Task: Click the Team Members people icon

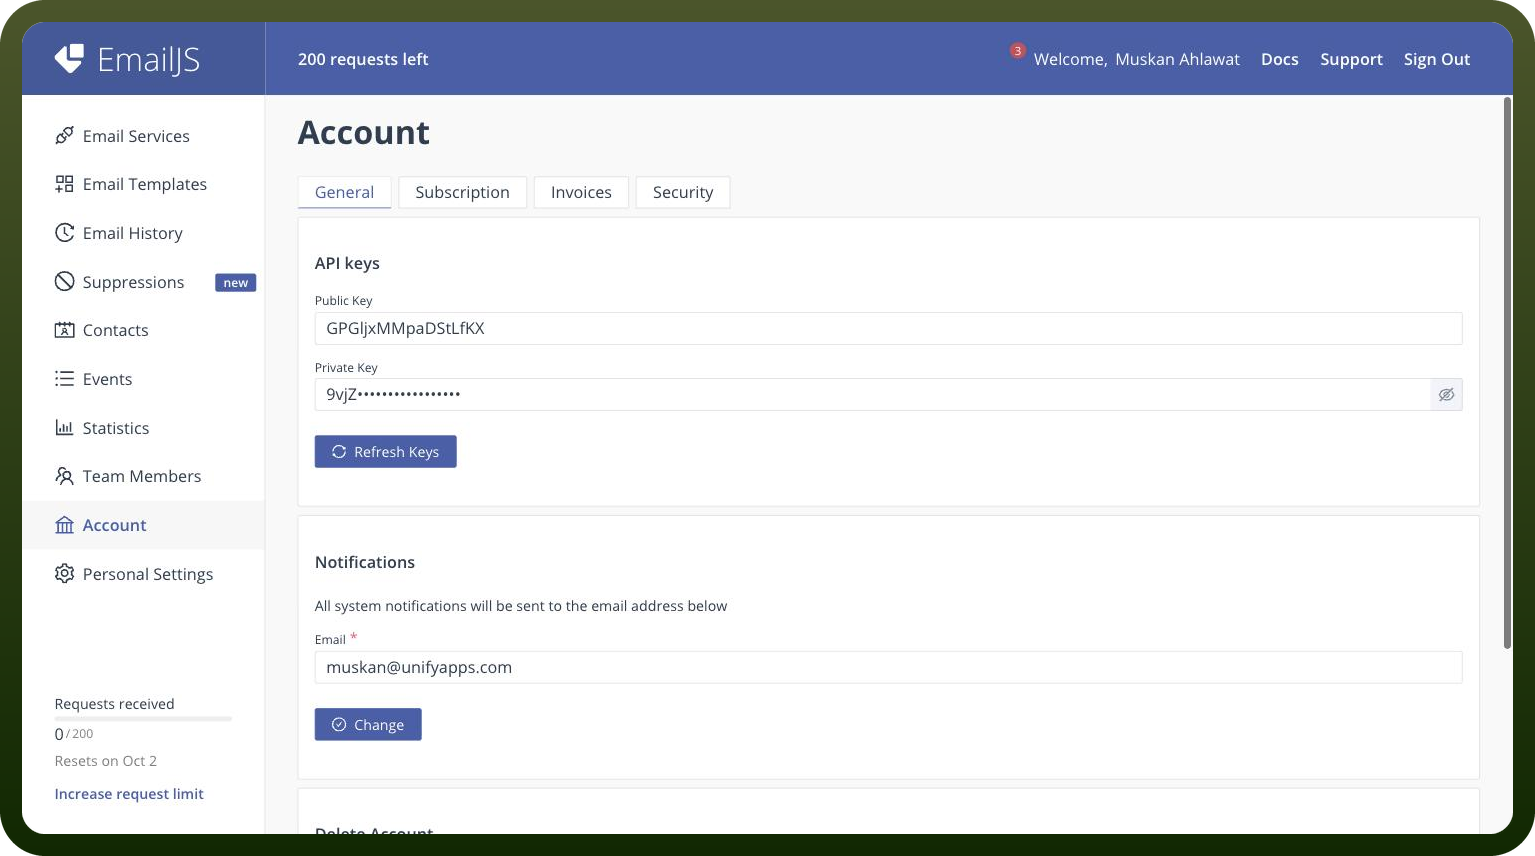Action: click(x=64, y=476)
